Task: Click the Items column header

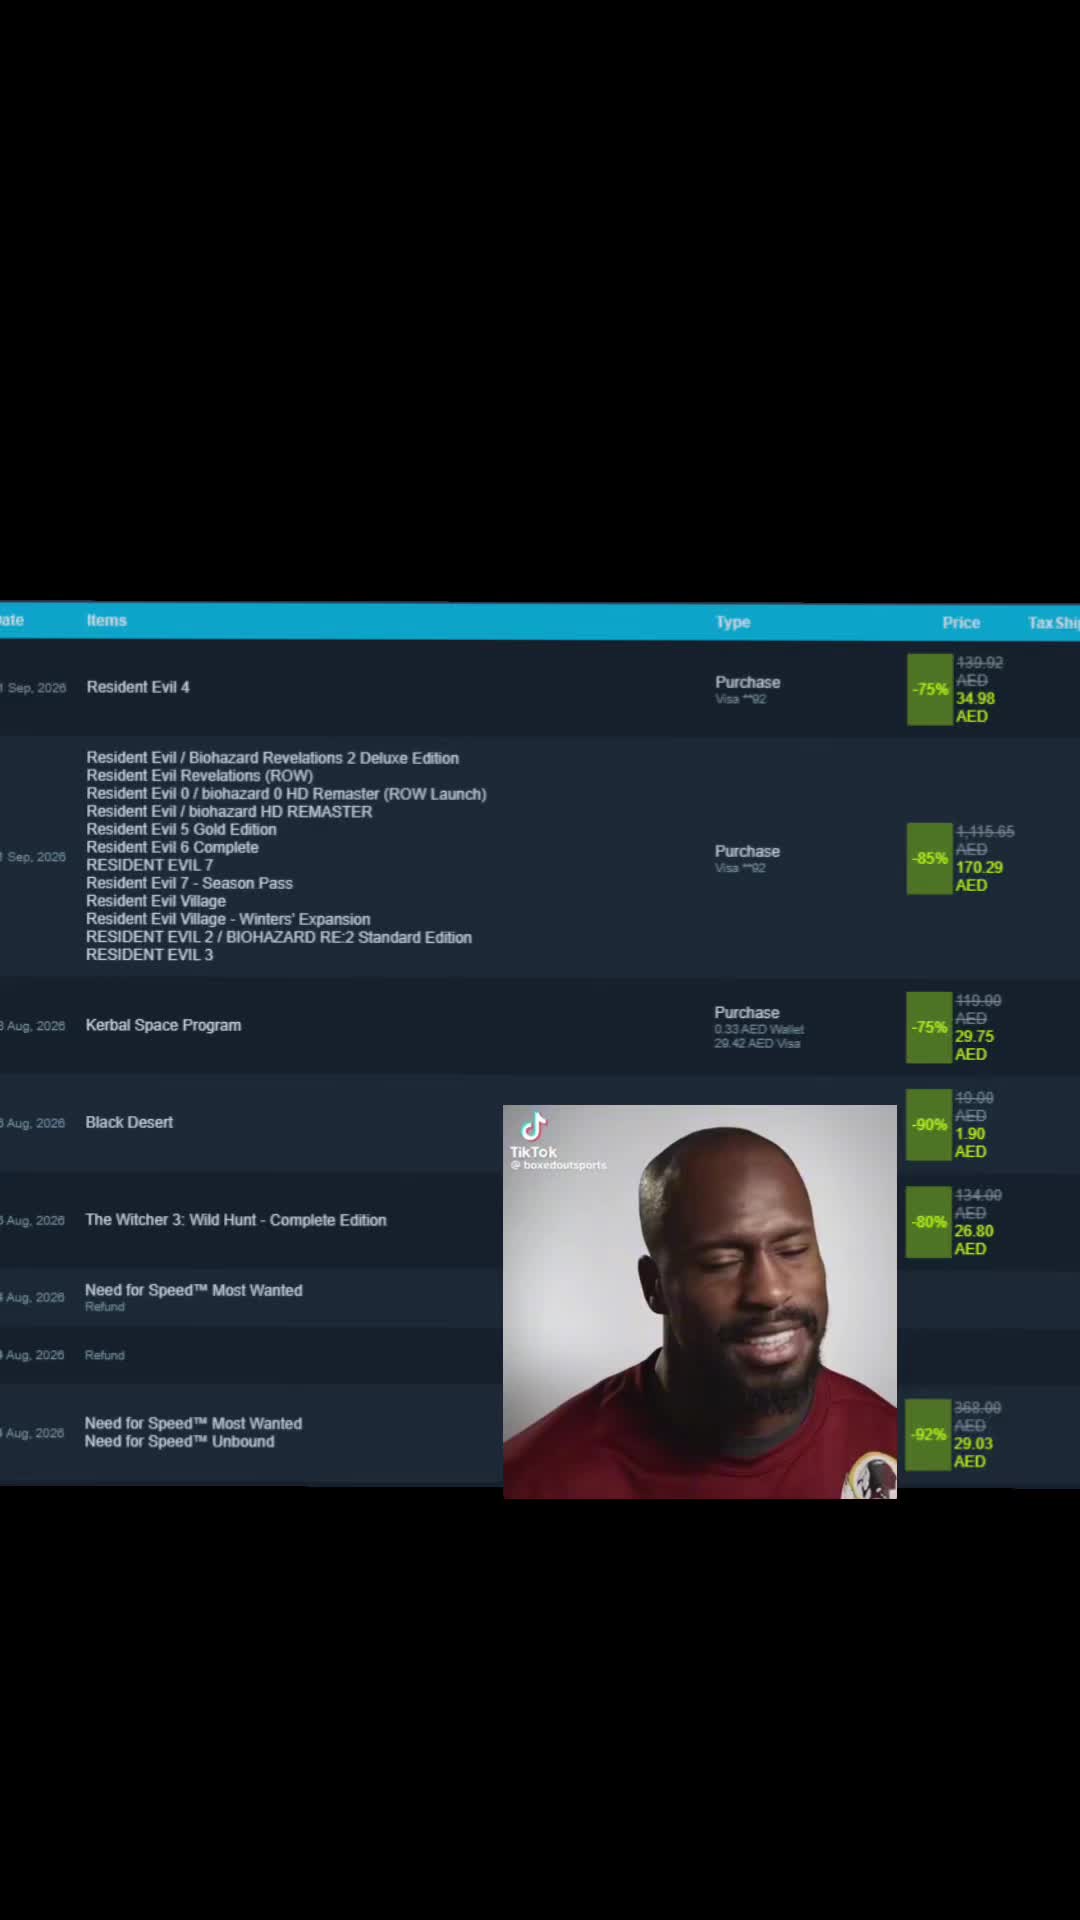Action: [106, 620]
